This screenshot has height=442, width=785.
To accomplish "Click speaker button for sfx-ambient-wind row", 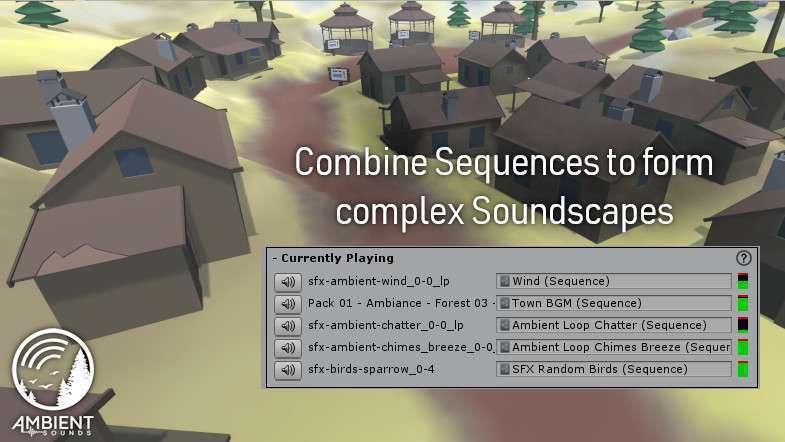I will click(x=288, y=282).
